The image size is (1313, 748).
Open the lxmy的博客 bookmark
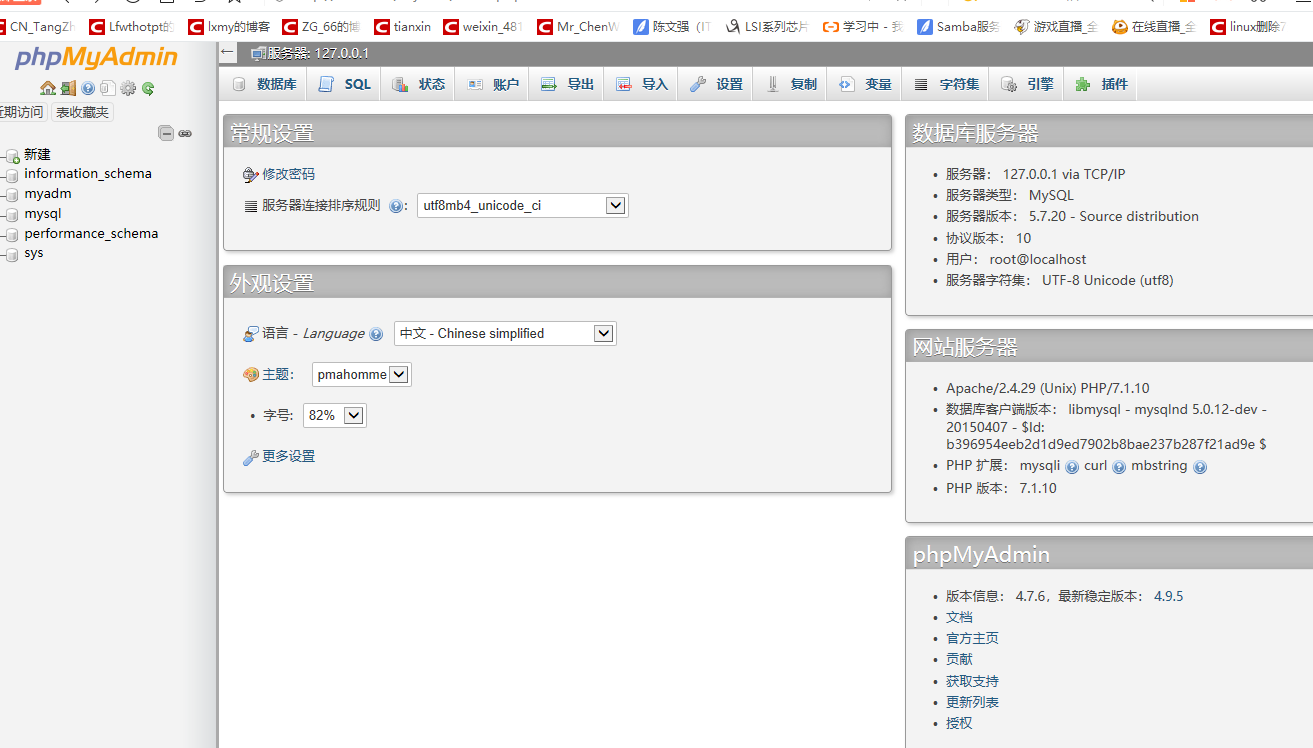click(229, 27)
